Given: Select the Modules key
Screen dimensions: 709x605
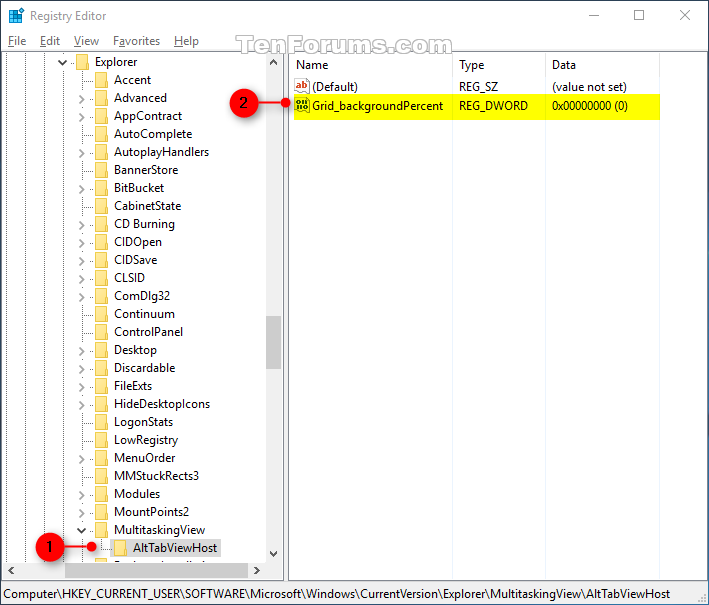Looking at the screenshot, I should click(137, 494).
